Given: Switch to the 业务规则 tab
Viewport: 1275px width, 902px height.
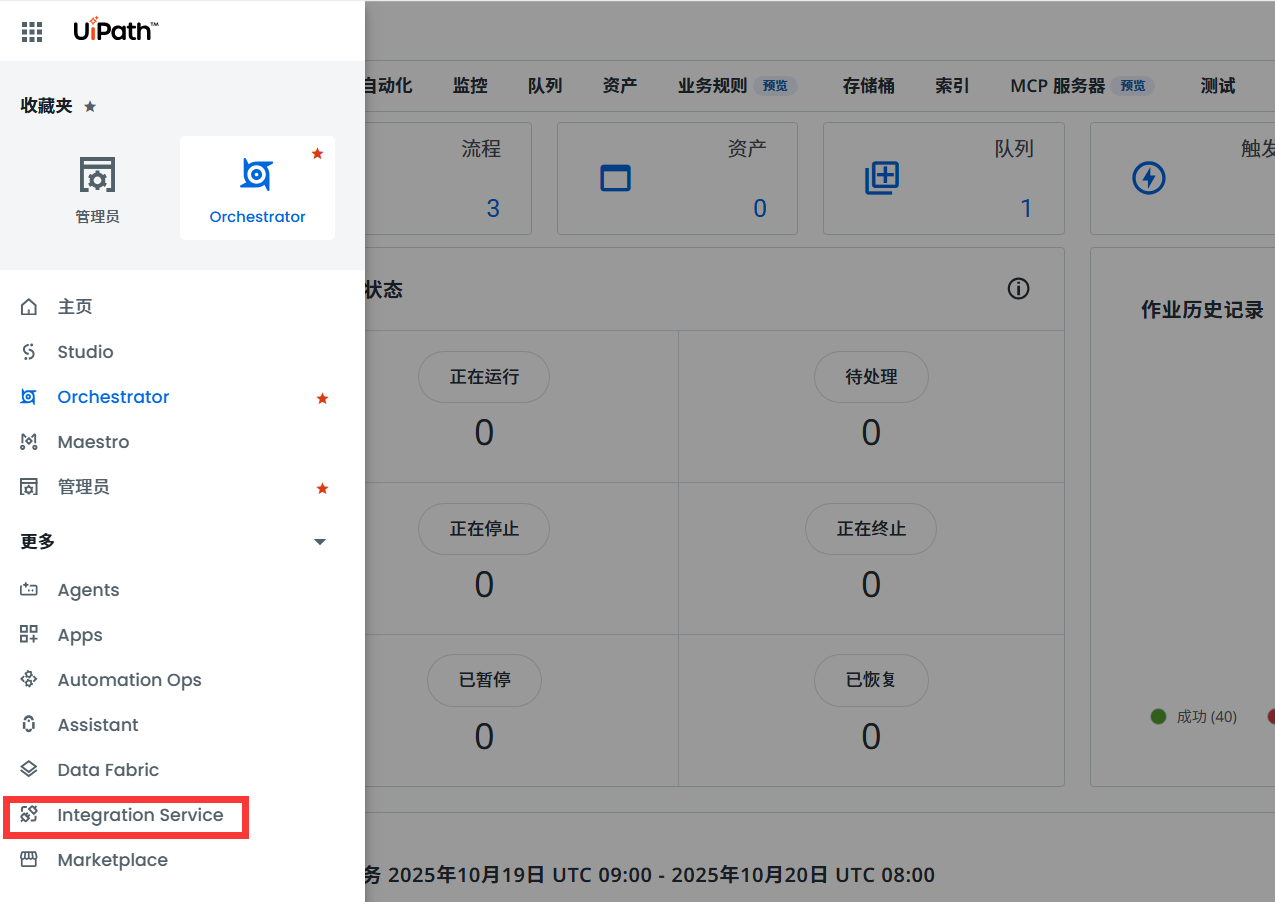Looking at the screenshot, I should (x=712, y=86).
